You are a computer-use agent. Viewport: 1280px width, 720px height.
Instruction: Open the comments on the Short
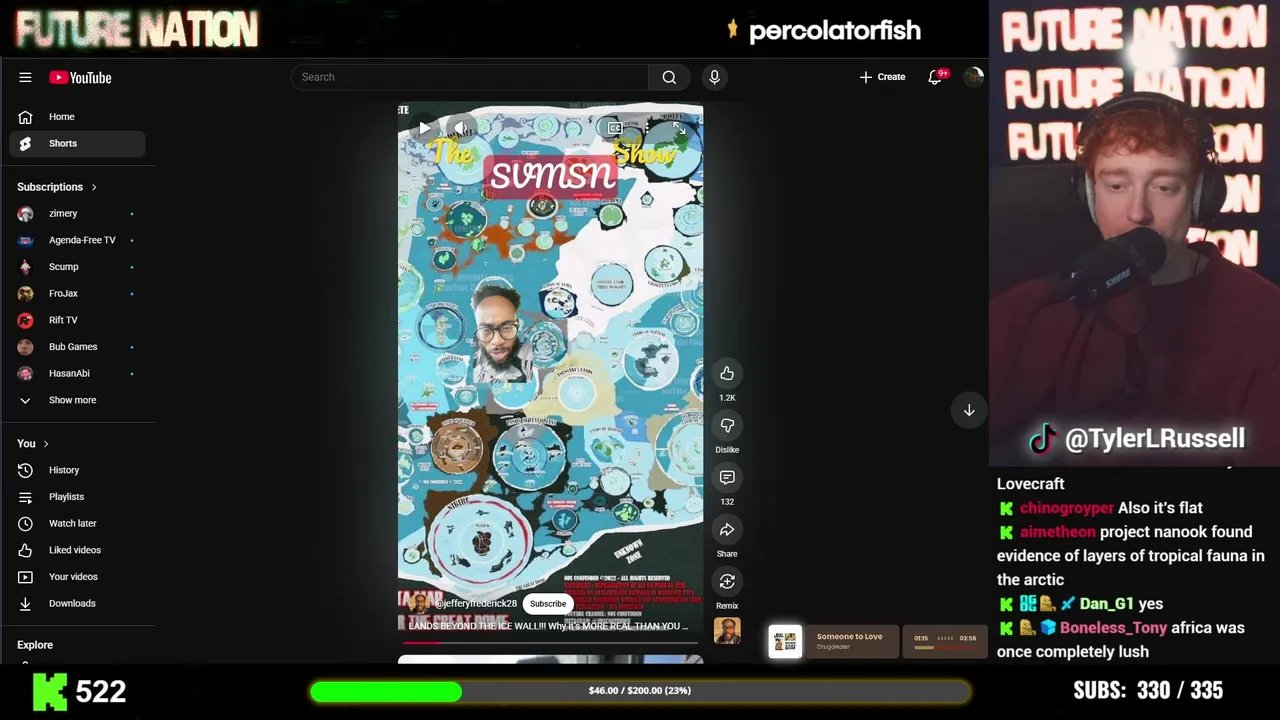[x=727, y=477]
